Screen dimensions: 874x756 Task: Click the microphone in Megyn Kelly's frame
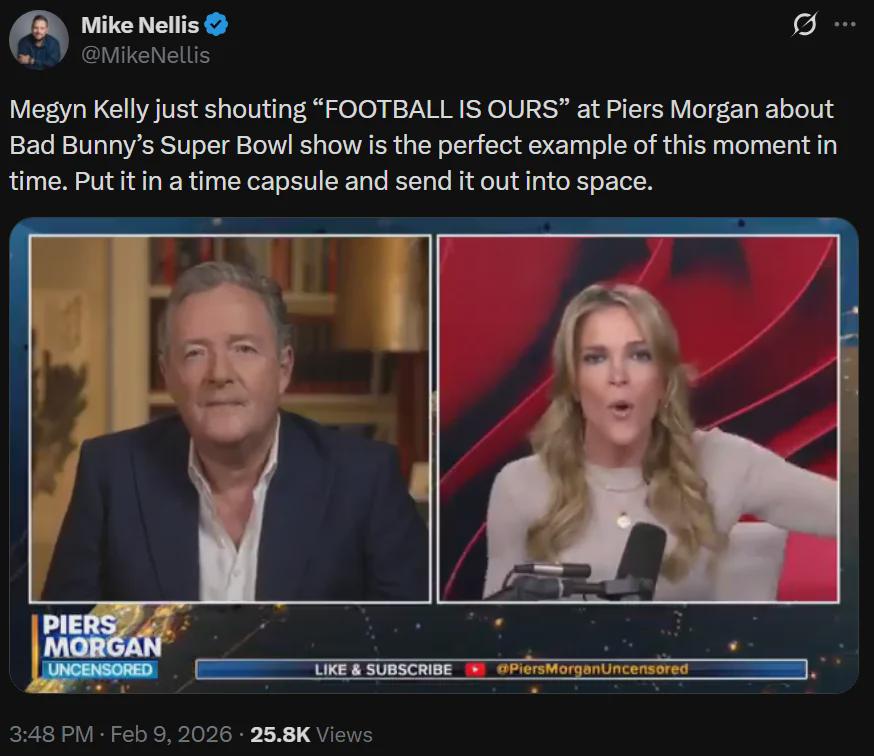tap(641, 553)
